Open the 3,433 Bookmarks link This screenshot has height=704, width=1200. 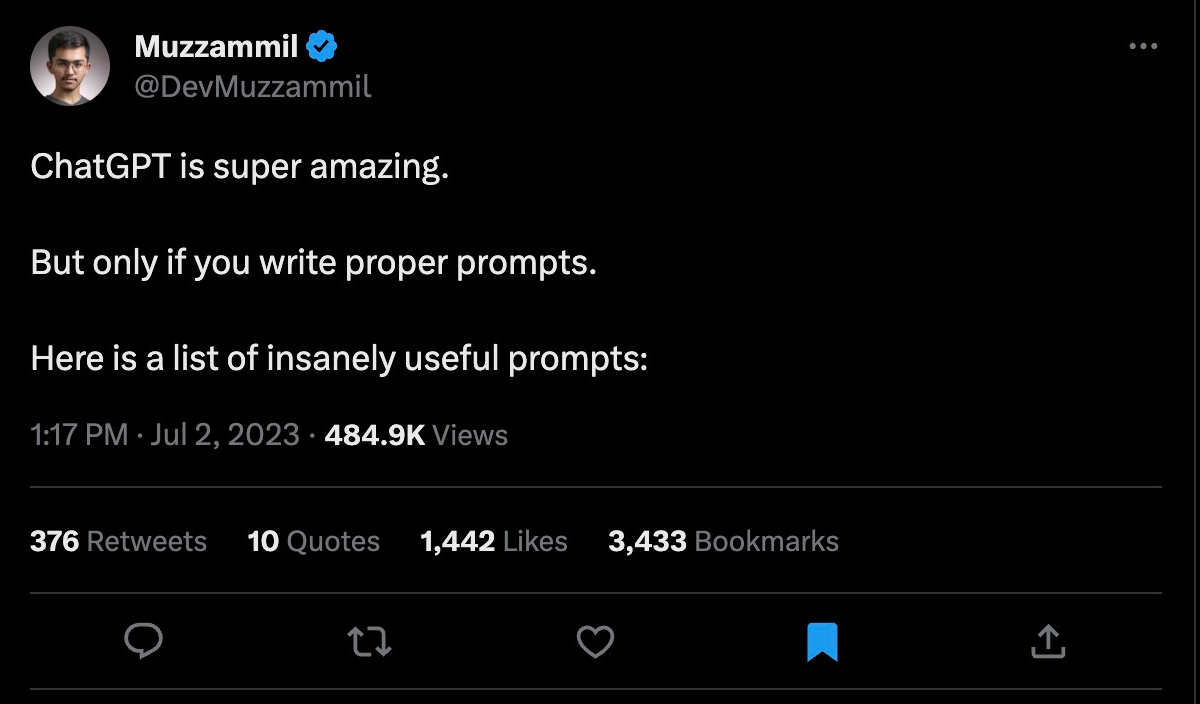725,541
